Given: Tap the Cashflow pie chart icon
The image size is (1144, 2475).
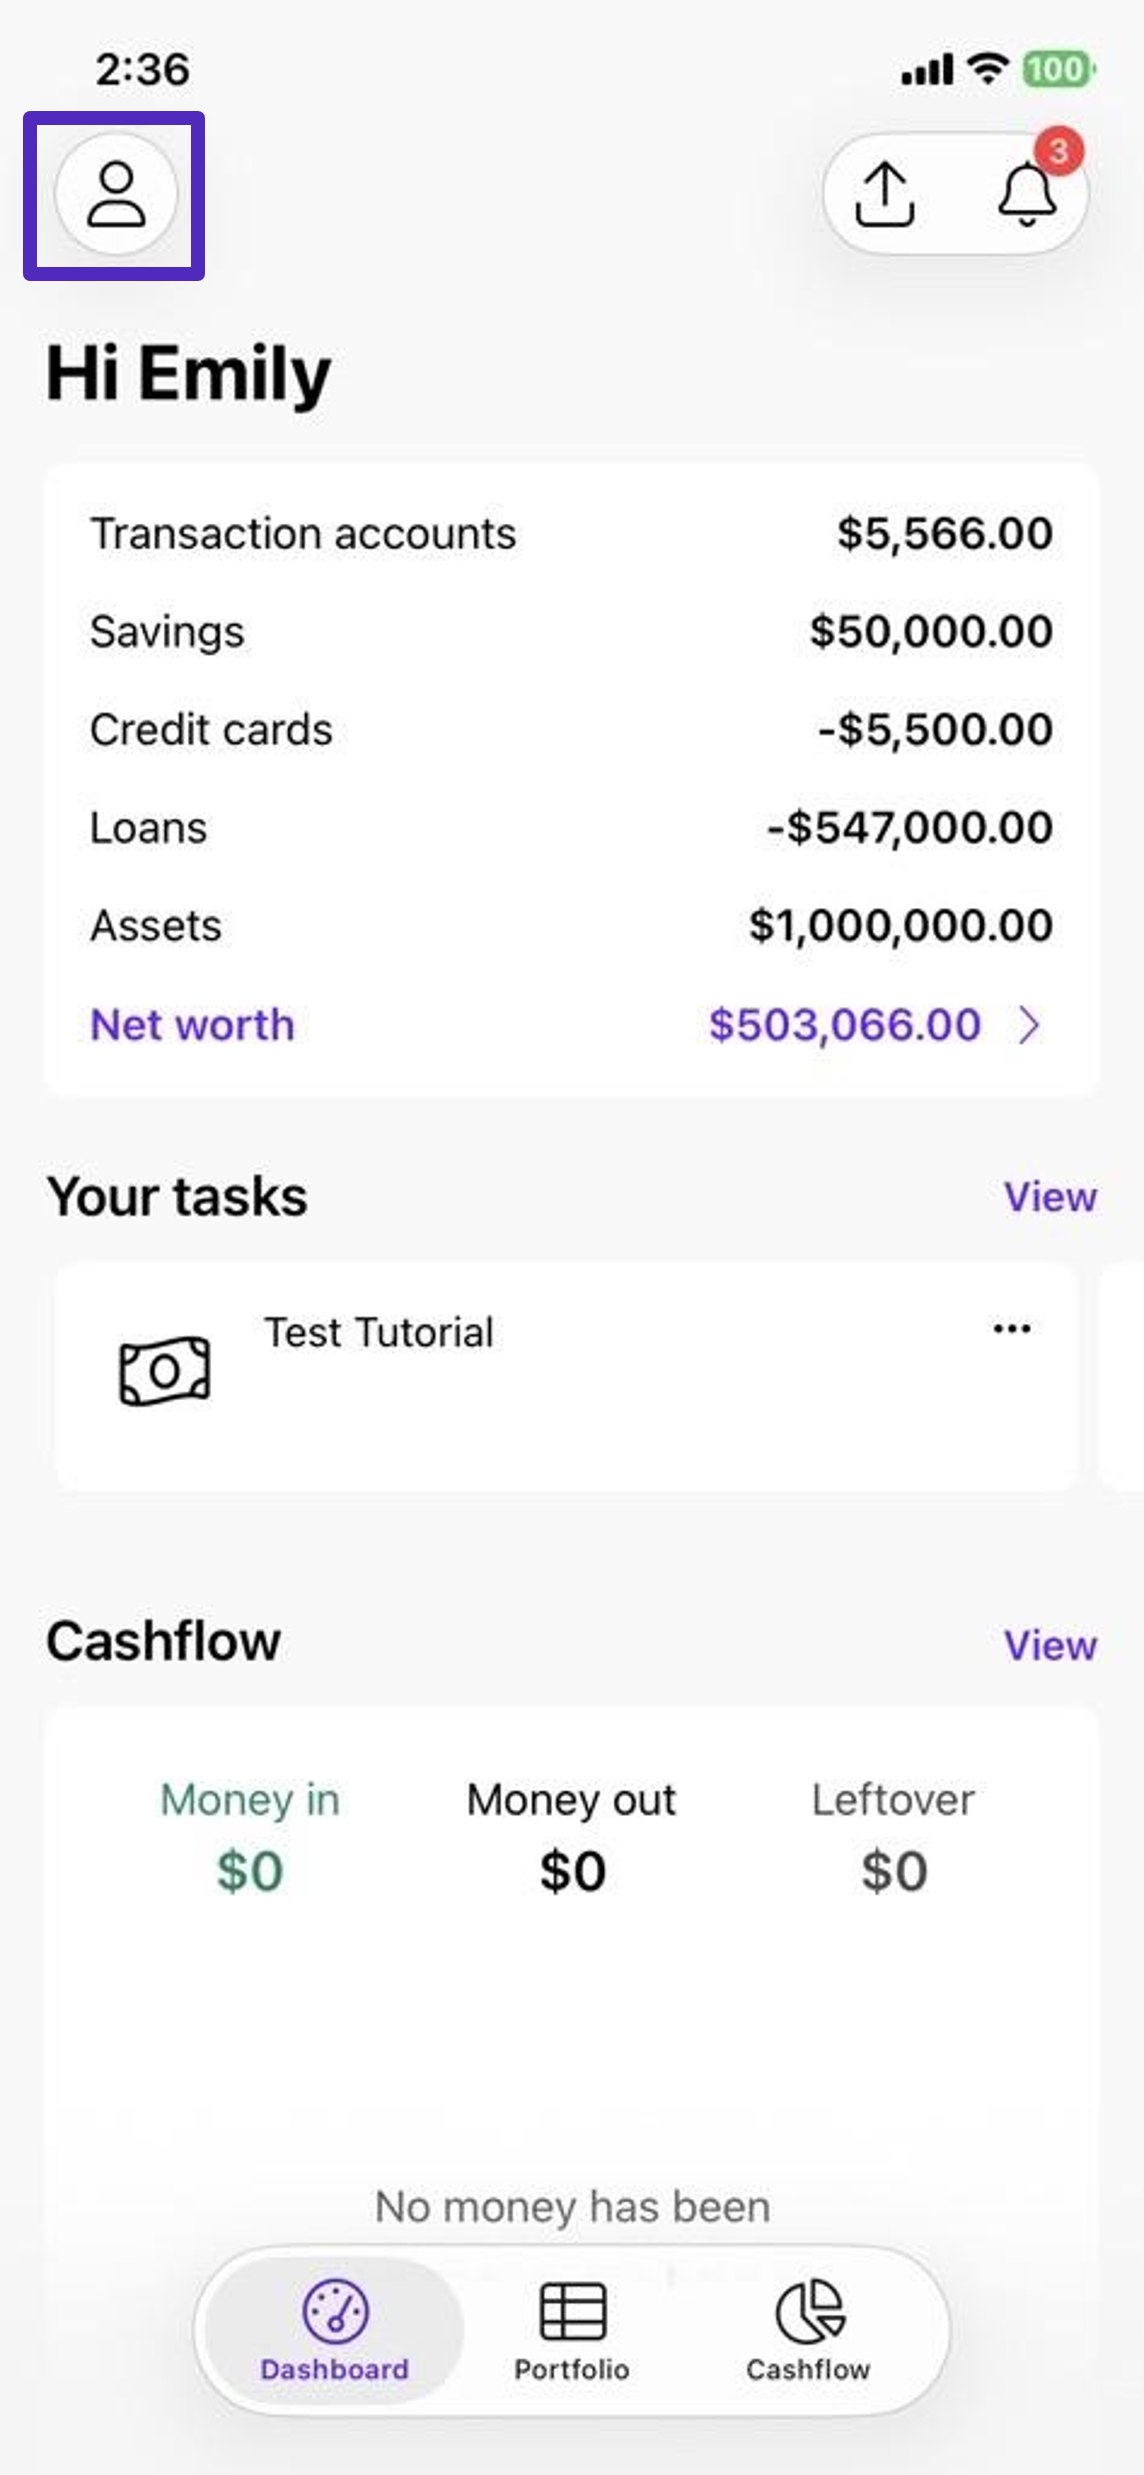Looking at the screenshot, I should point(810,2311).
